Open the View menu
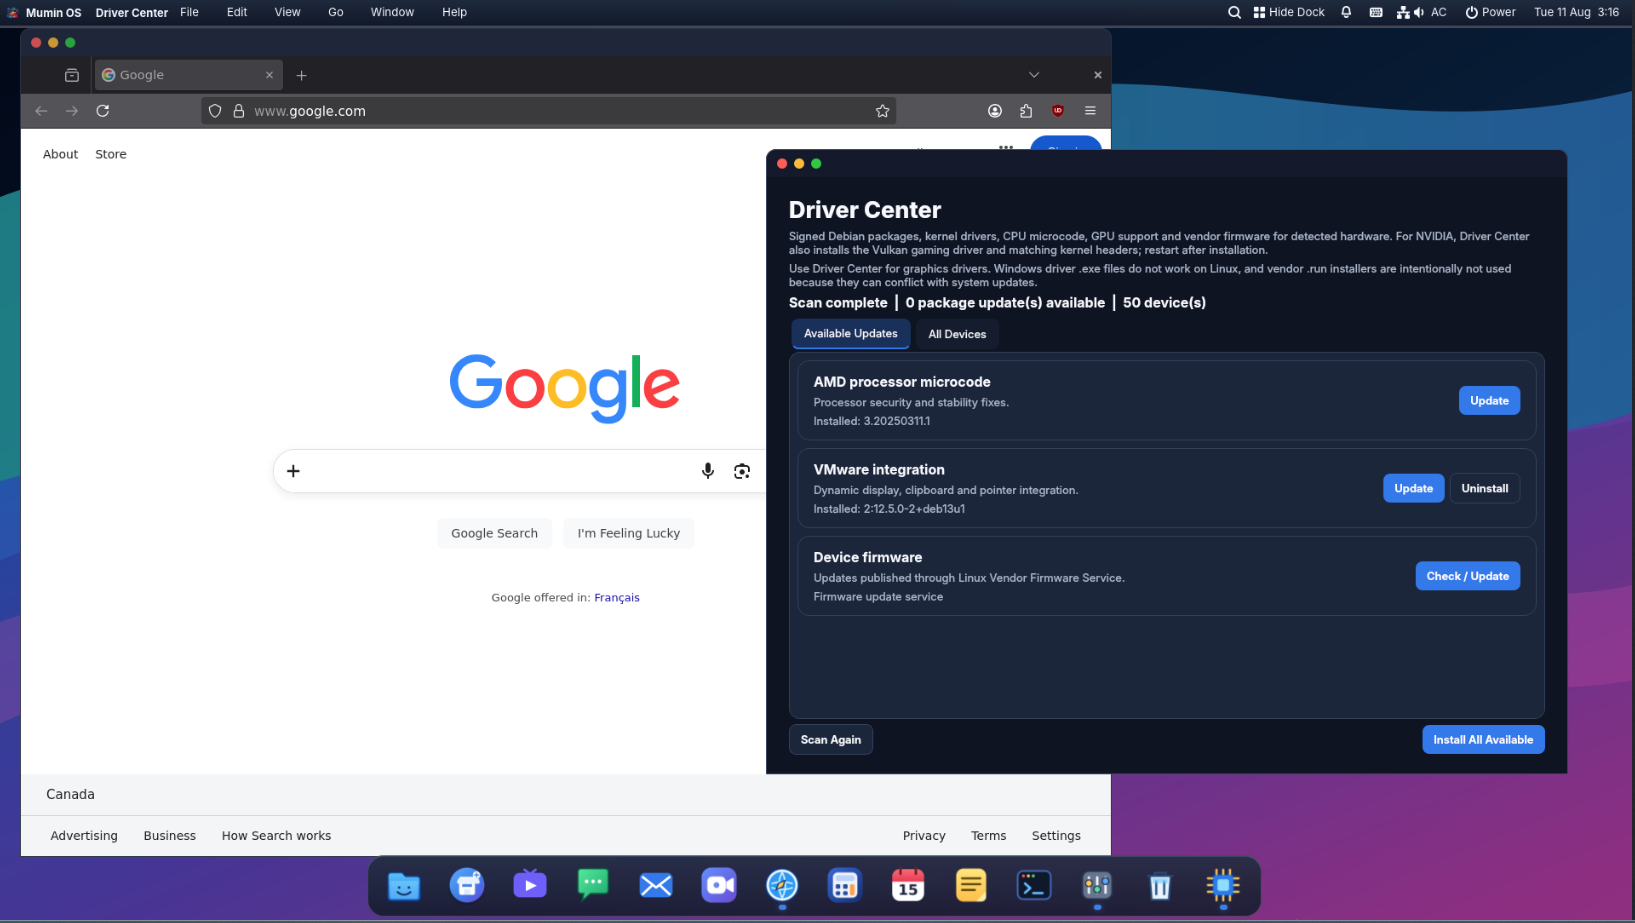 tap(287, 12)
